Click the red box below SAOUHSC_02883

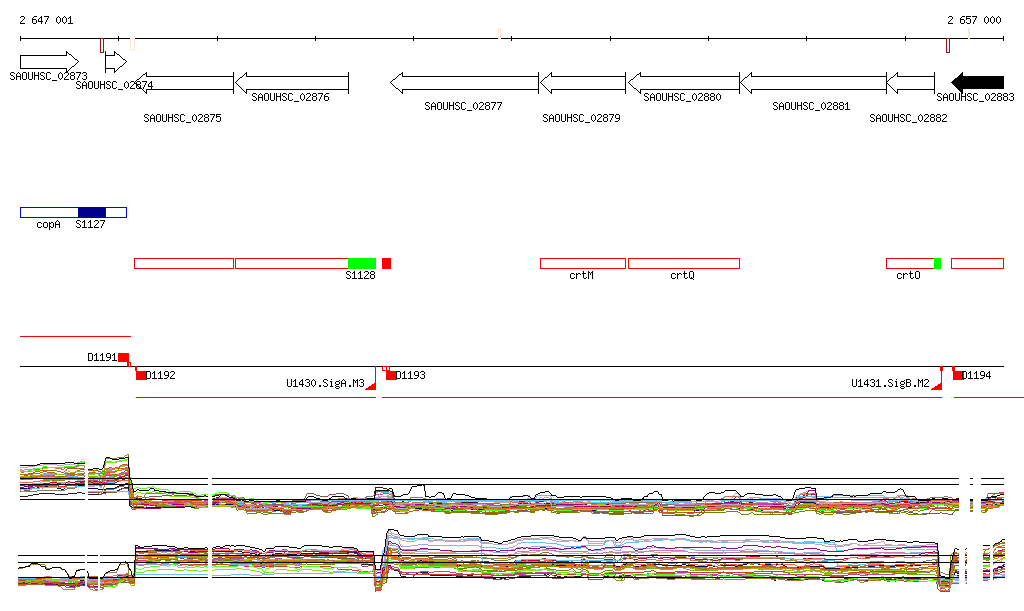[x=978, y=264]
